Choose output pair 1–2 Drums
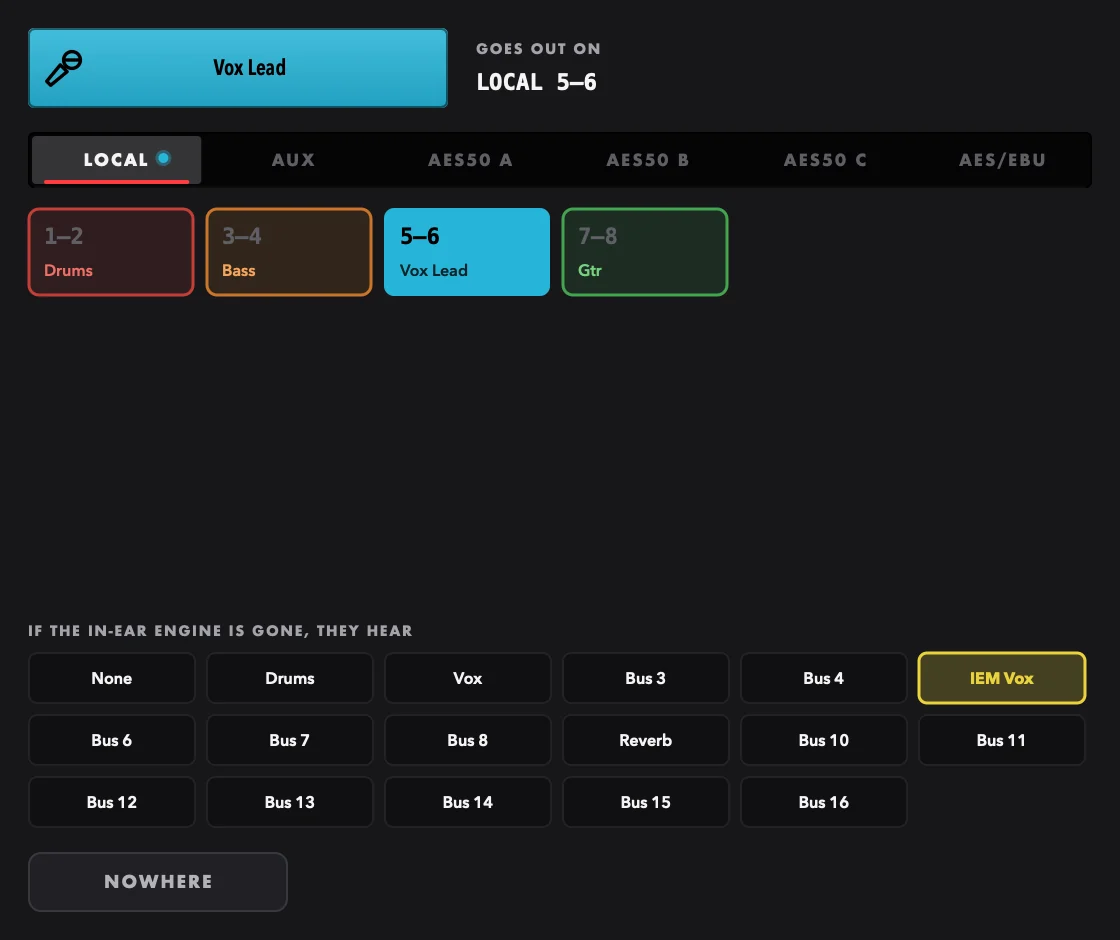Screen dimensions: 1120x940 [x=111, y=252]
